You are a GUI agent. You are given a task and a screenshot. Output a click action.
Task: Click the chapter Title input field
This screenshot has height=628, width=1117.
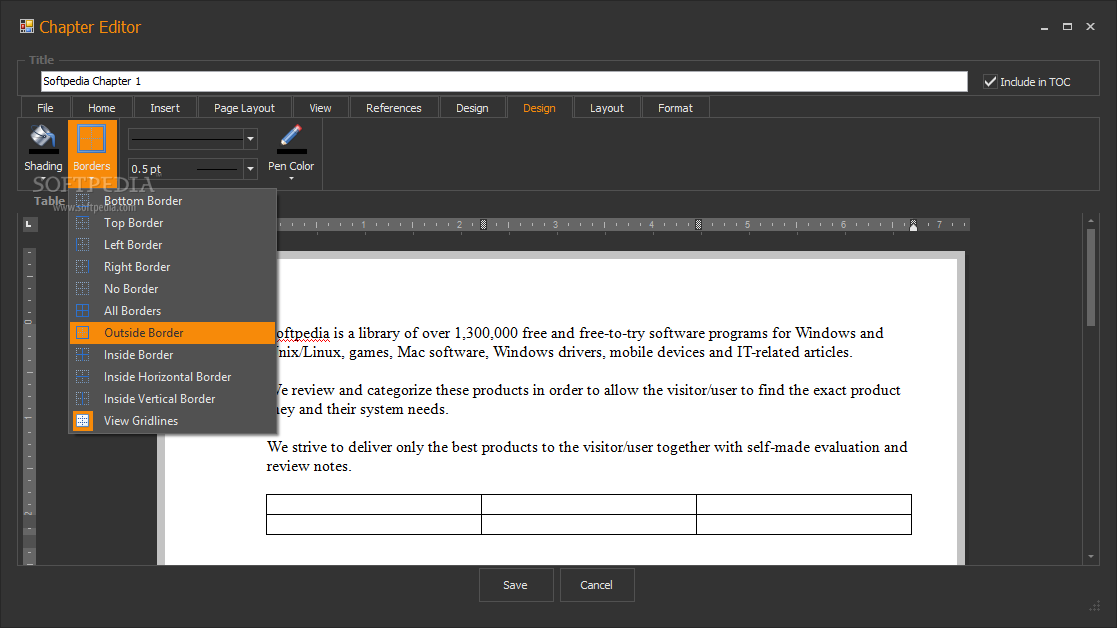[x=504, y=81]
